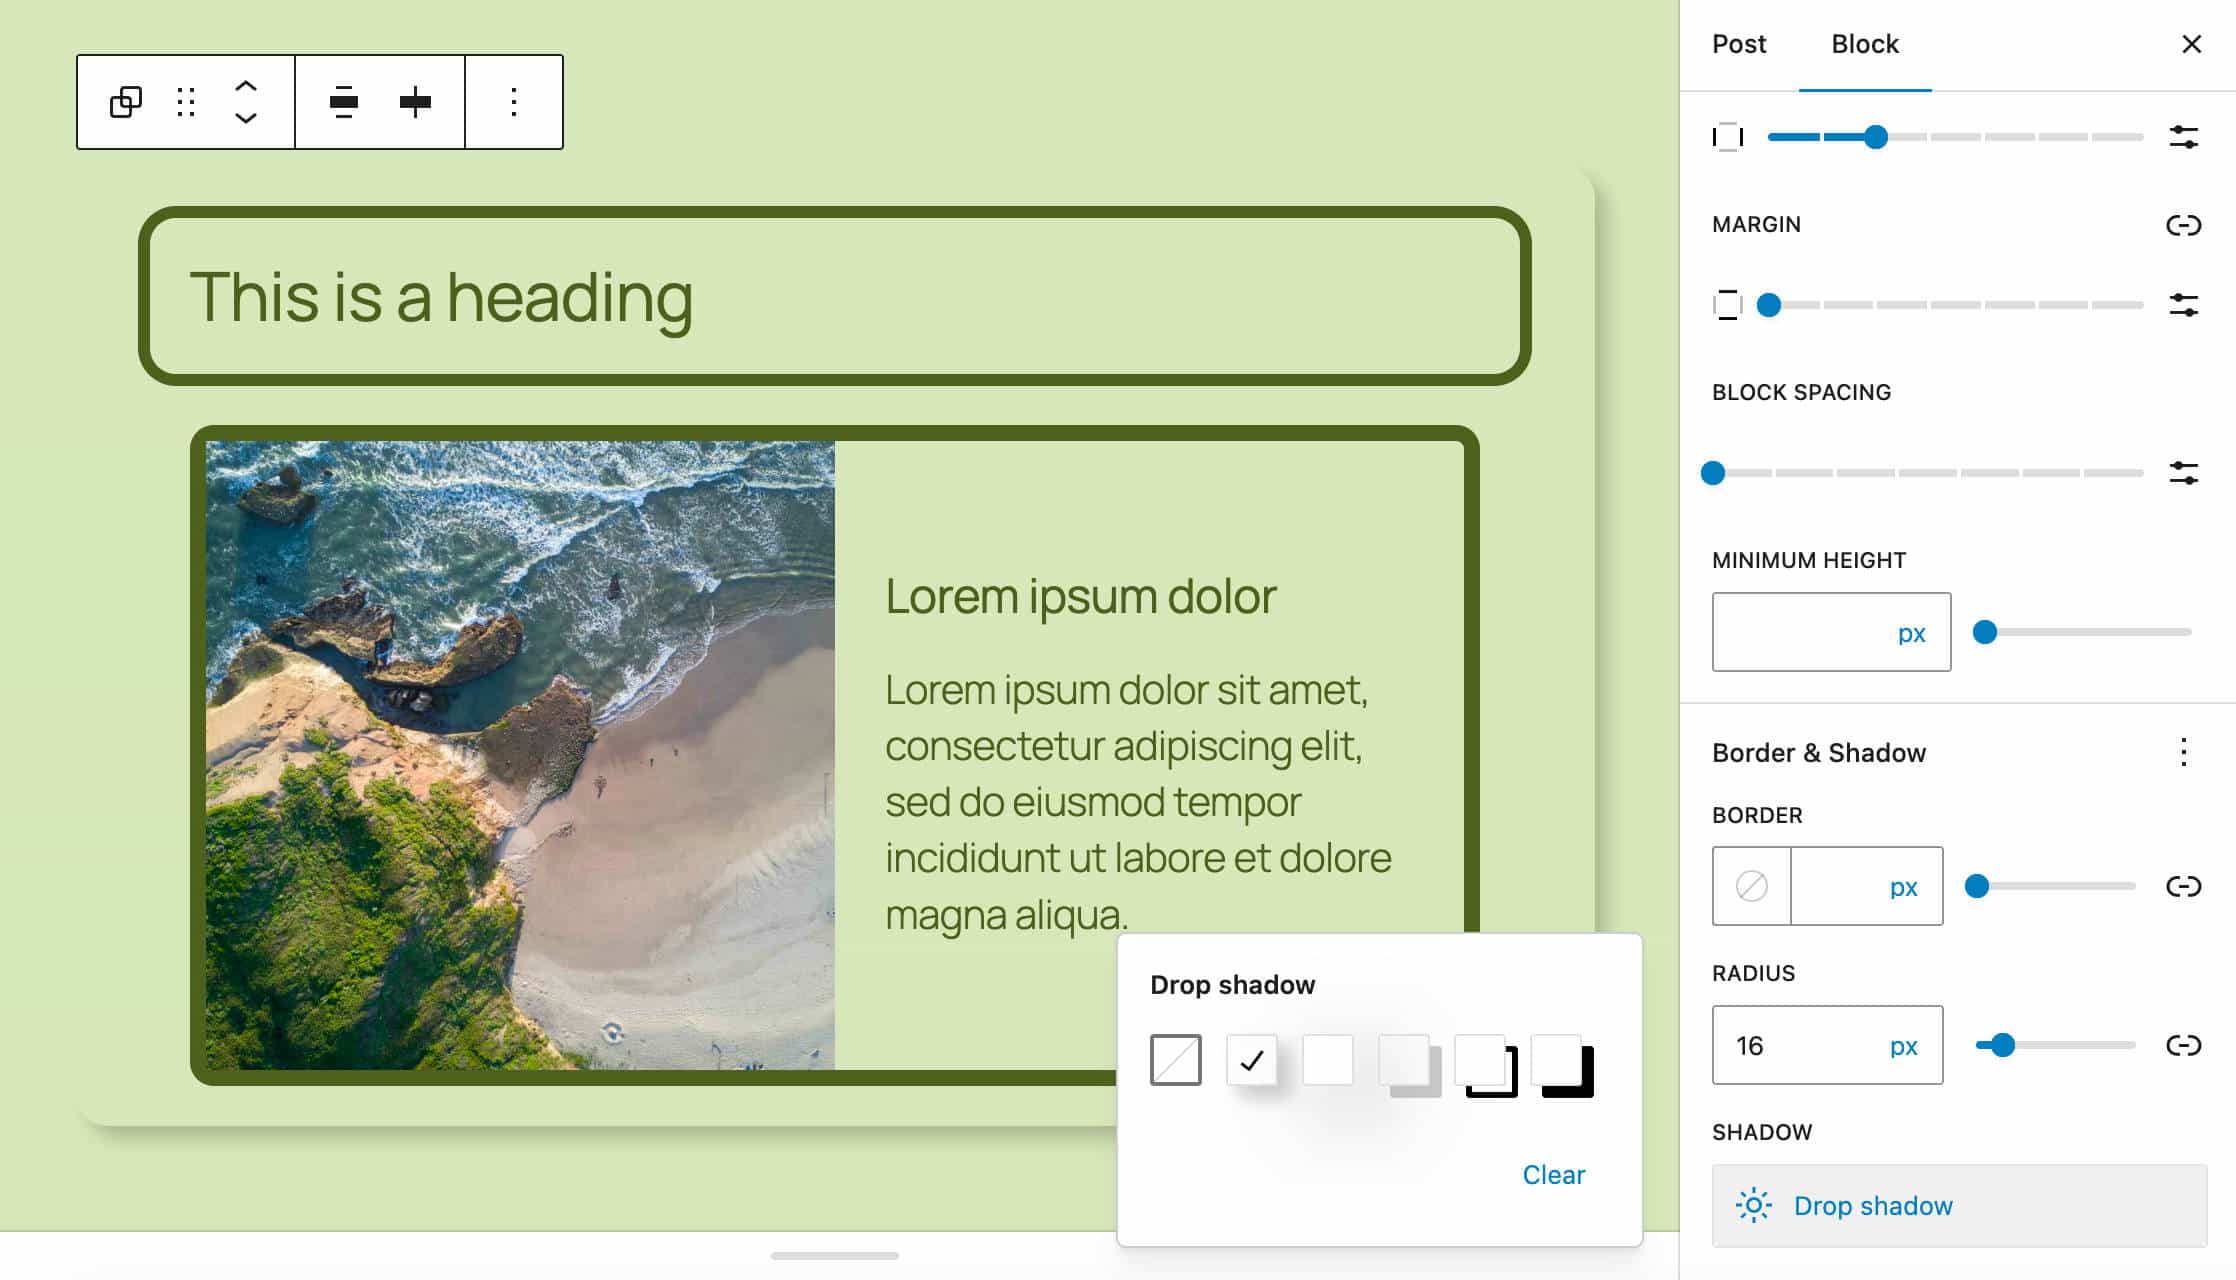The height and width of the screenshot is (1280, 2236).
Task: Click the bottom horizontal resize handle bar
Action: coord(834,1255)
